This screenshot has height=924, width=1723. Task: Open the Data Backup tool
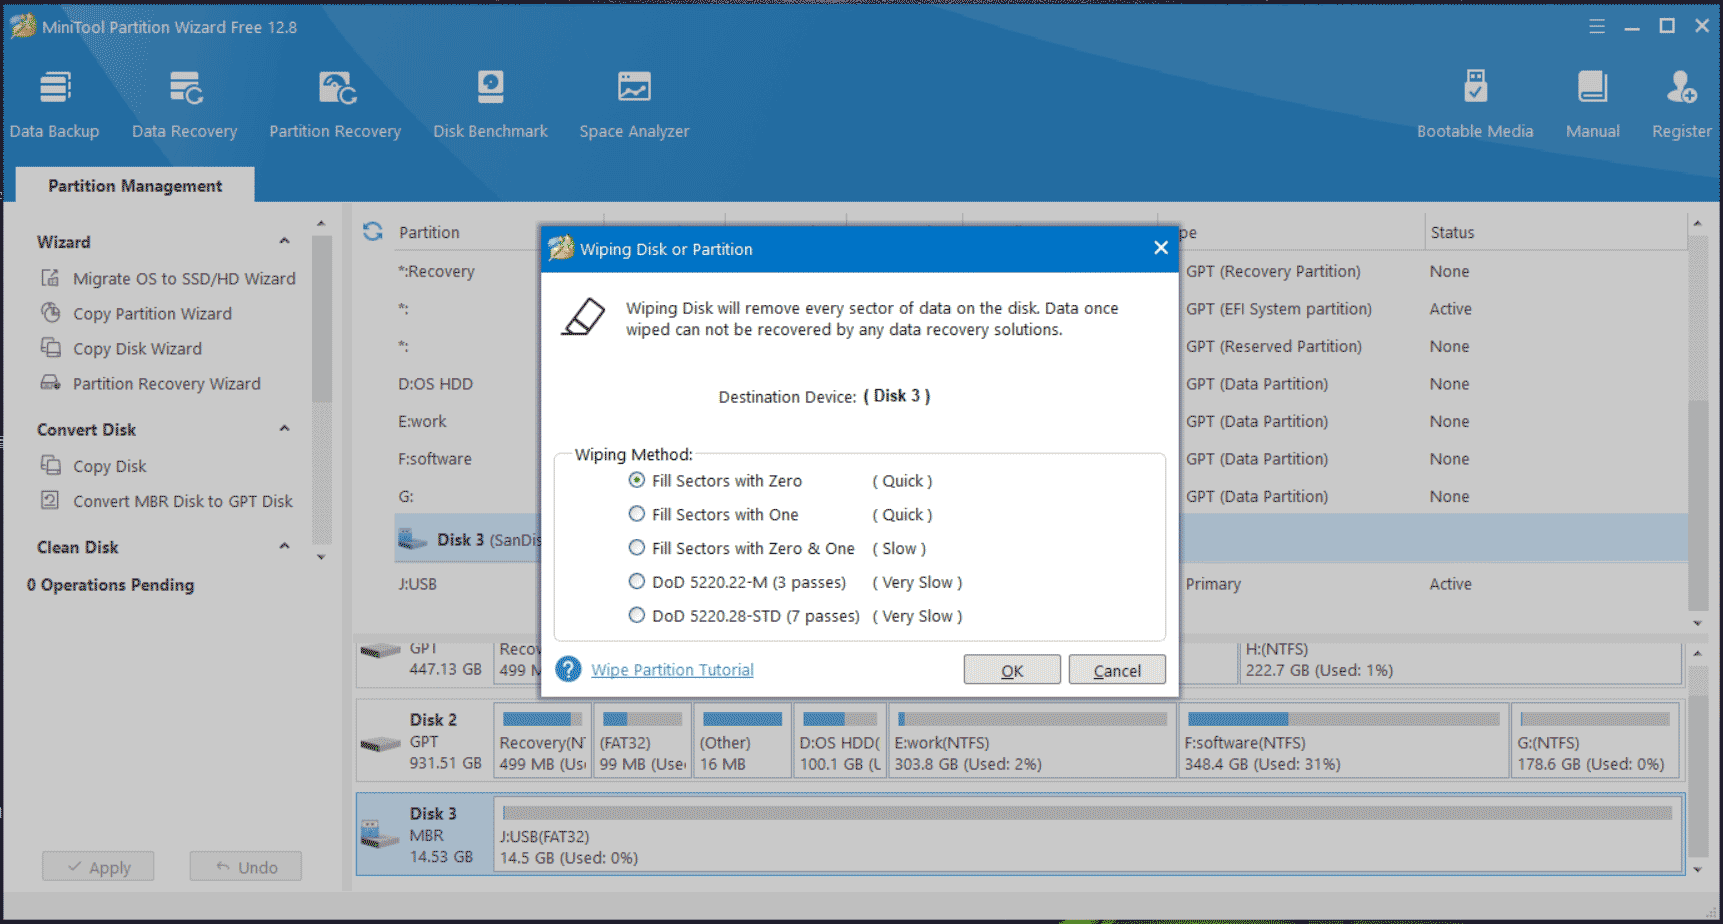[54, 104]
